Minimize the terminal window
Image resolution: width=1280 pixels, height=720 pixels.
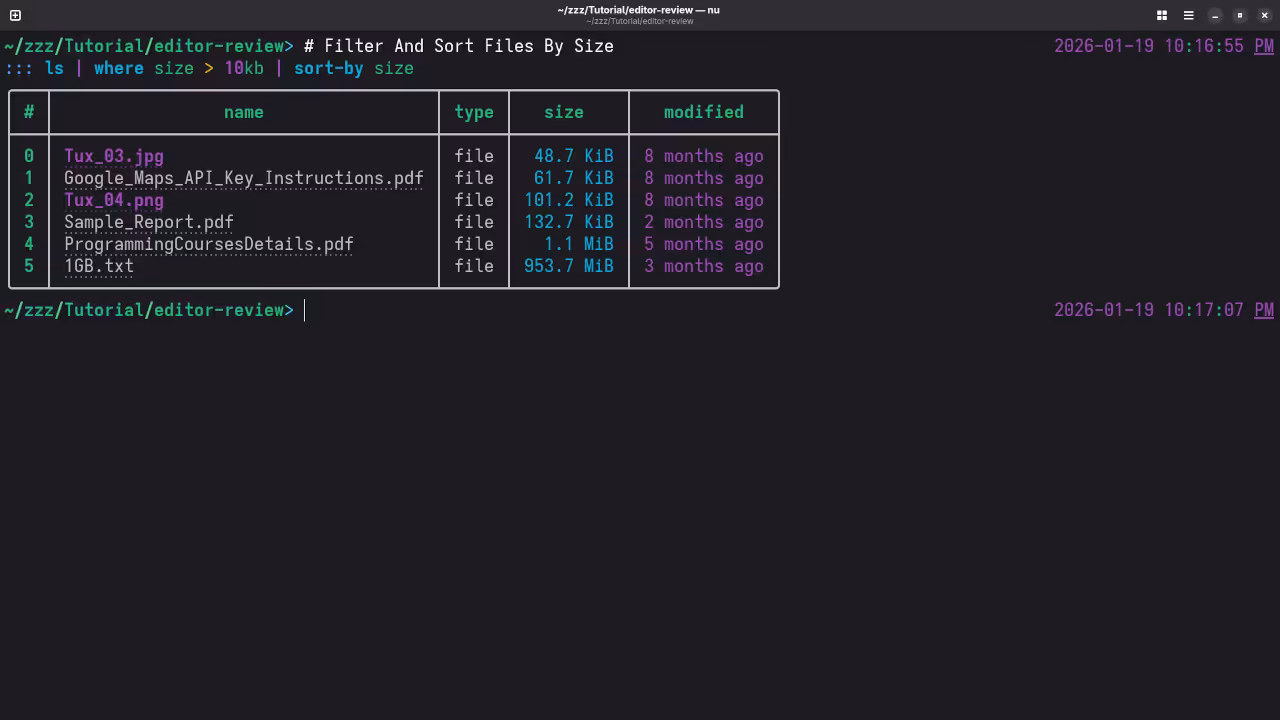point(1214,15)
